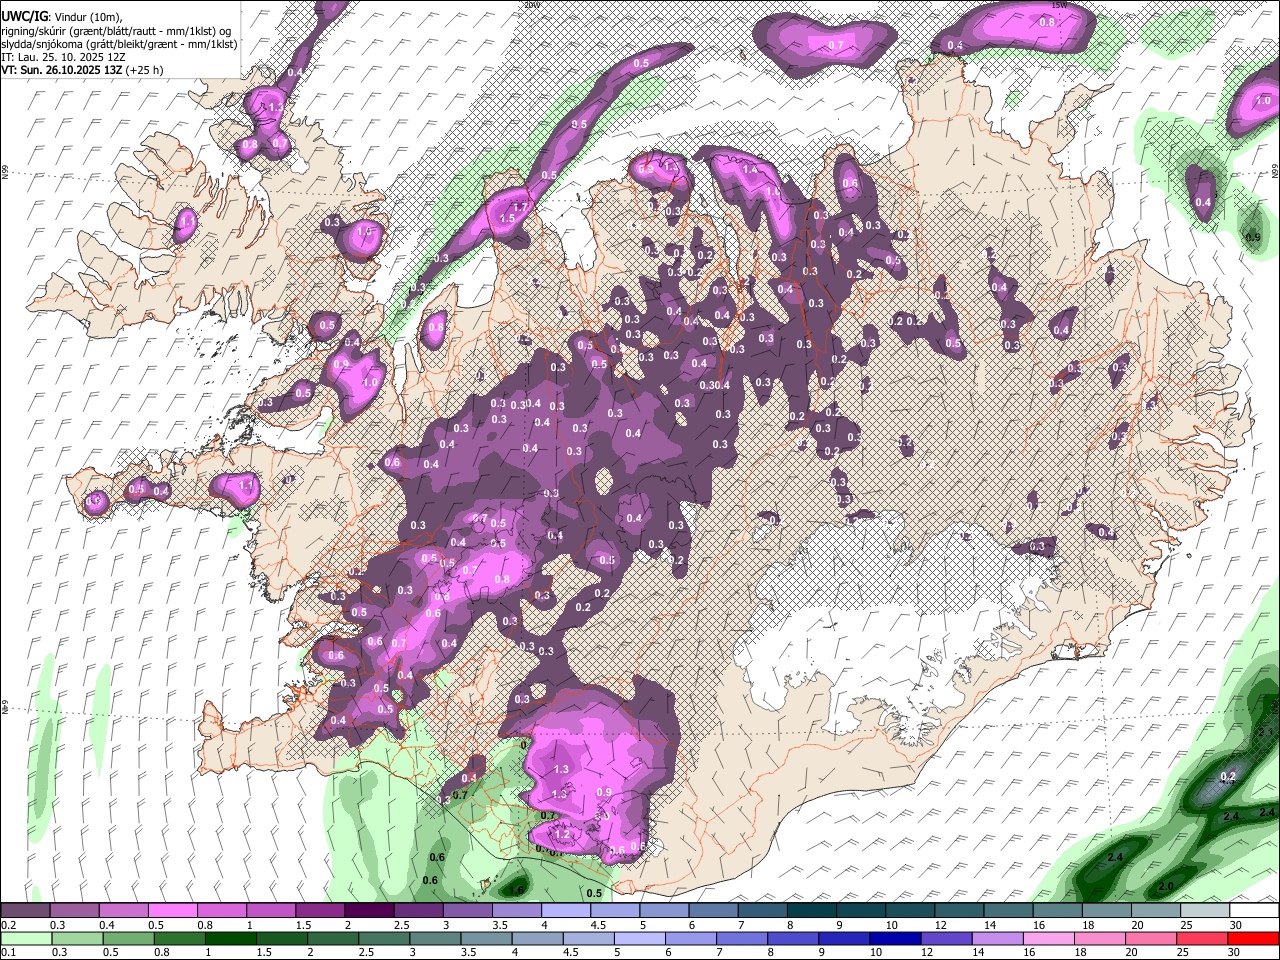Click the '0.1' label on the rain scale row
This screenshot has width=1280, height=960.
[9, 952]
